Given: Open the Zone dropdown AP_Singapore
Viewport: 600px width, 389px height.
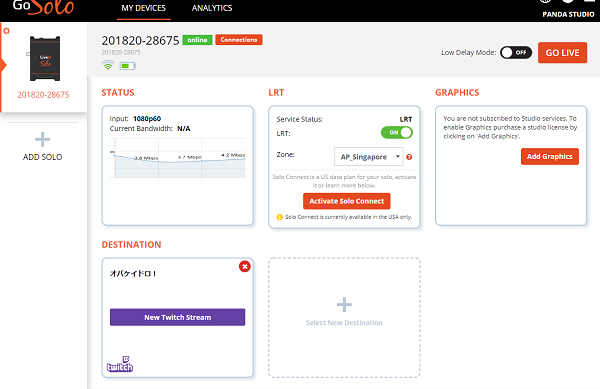Looking at the screenshot, I should [368, 157].
